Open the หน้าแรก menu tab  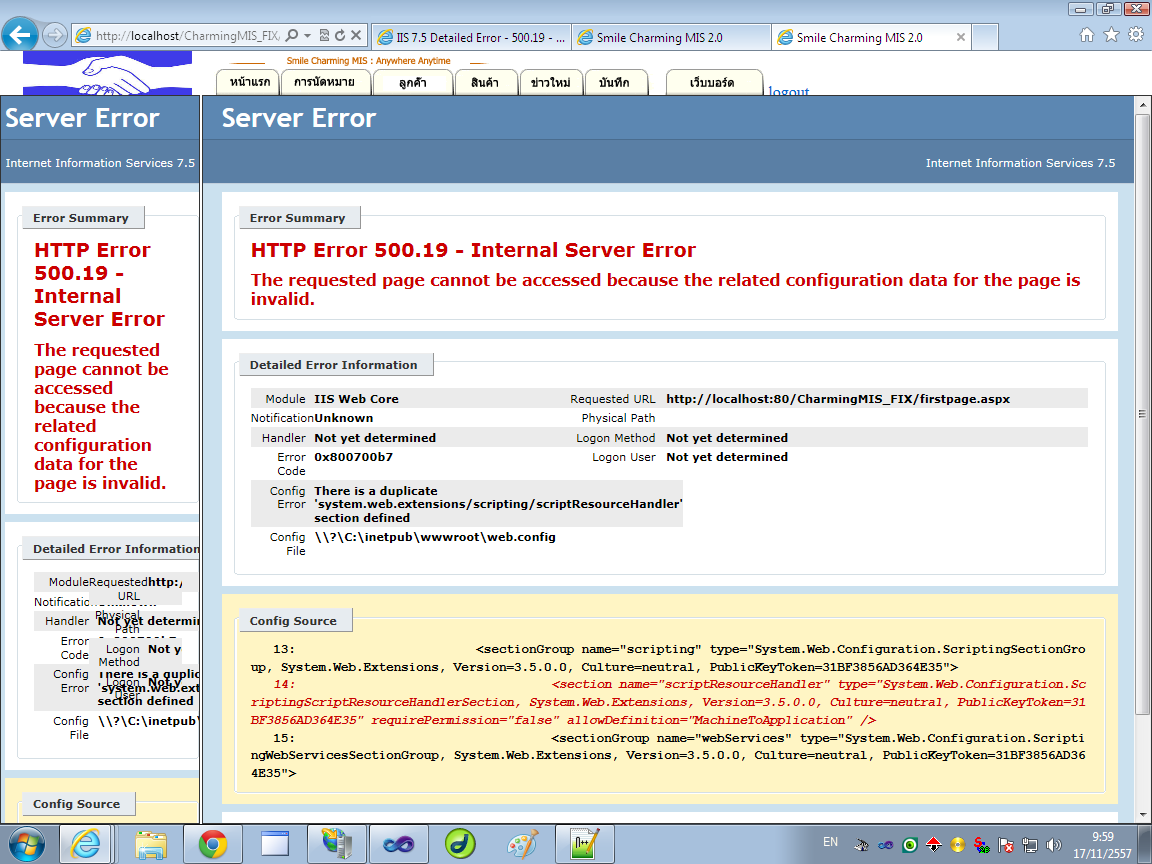pyautogui.click(x=250, y=82)
